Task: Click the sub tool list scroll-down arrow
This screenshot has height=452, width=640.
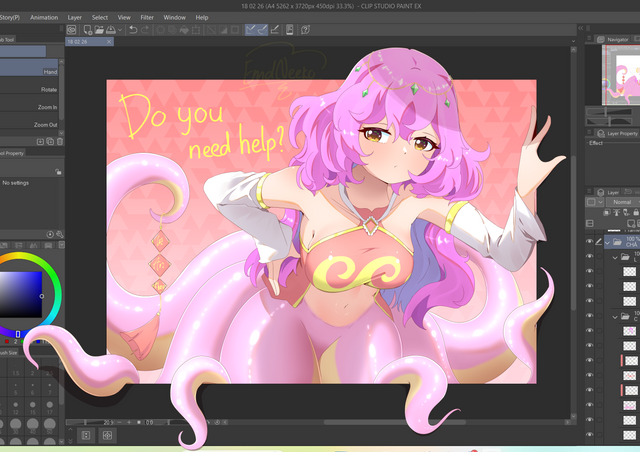Action: click(x=62, y=133)
